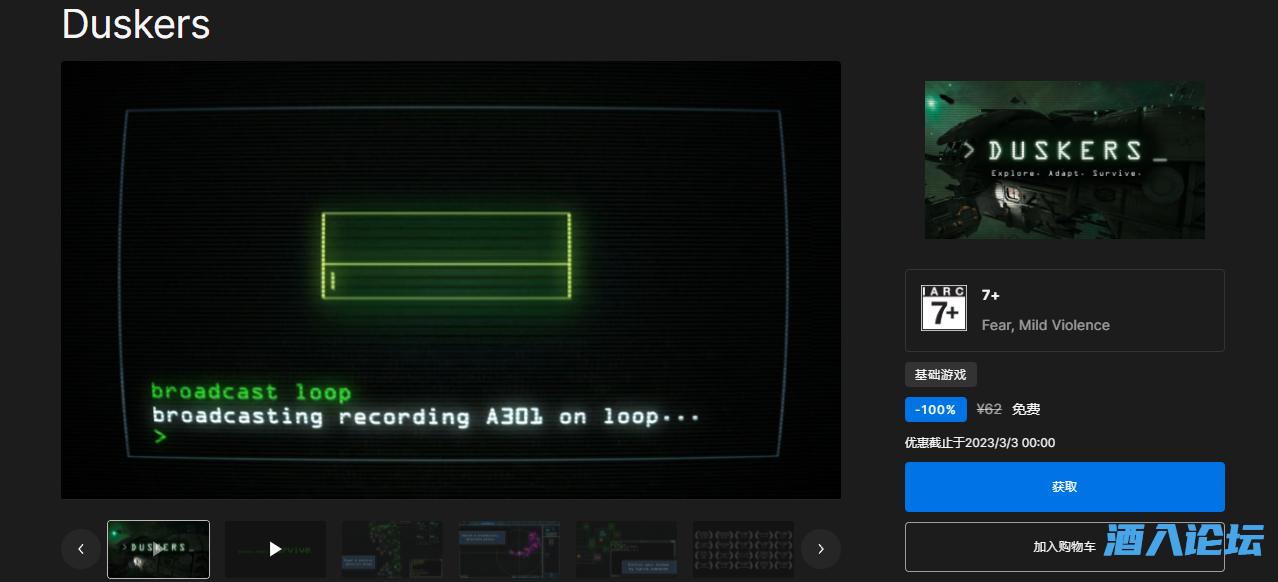The width and height of the screenshot is (1278, 582).
Task: Click the main video preview area
Action: (450, 280)
